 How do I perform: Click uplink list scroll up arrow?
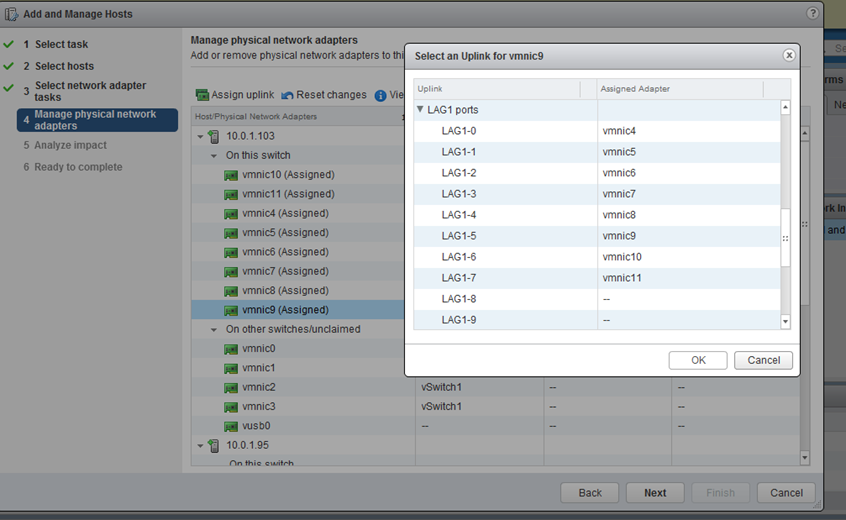pos(786,107)
